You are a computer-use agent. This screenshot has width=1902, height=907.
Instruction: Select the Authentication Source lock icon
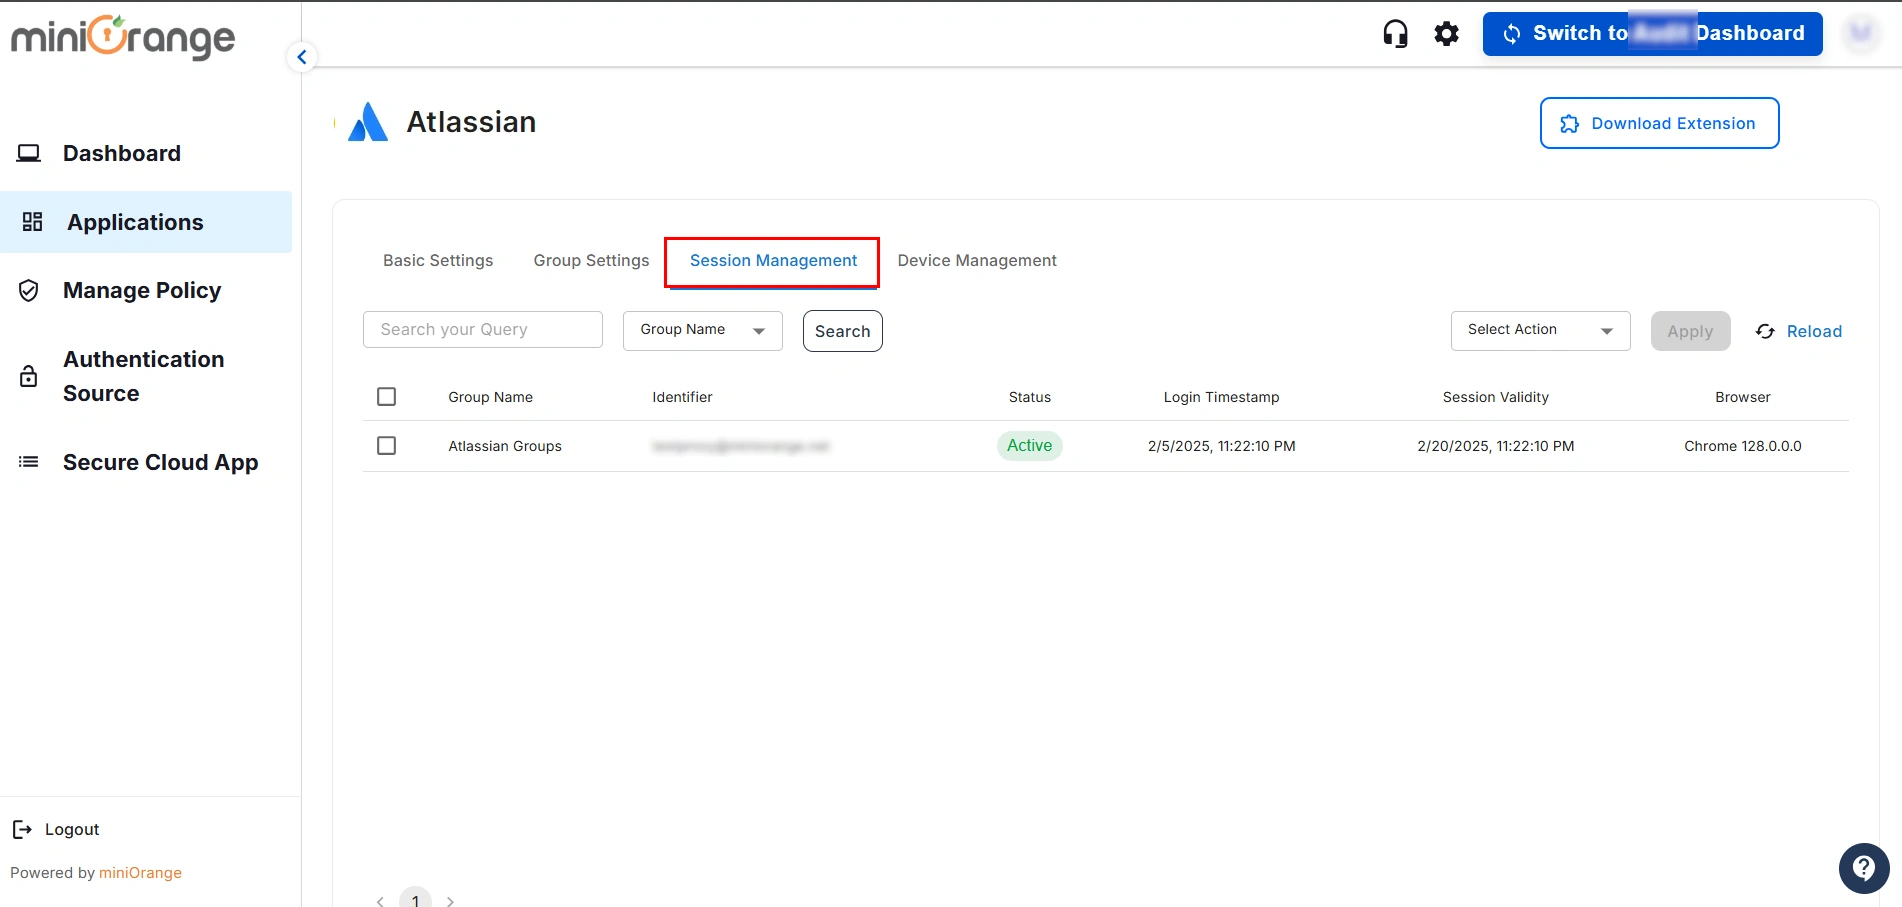28,376
